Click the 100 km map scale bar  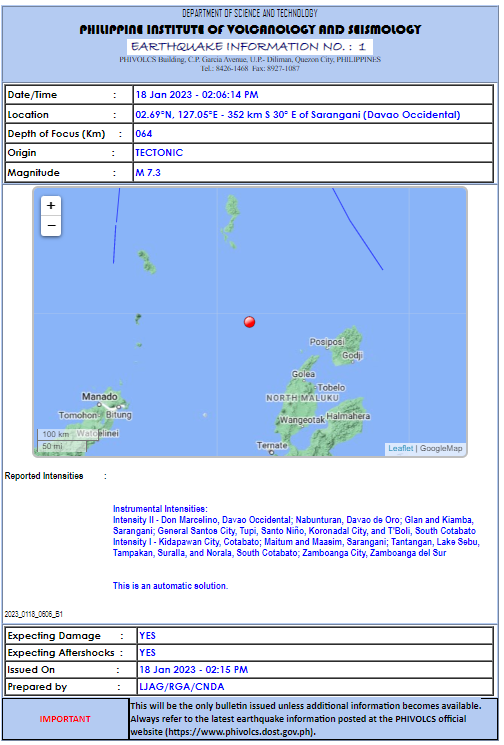coord(68,434)
